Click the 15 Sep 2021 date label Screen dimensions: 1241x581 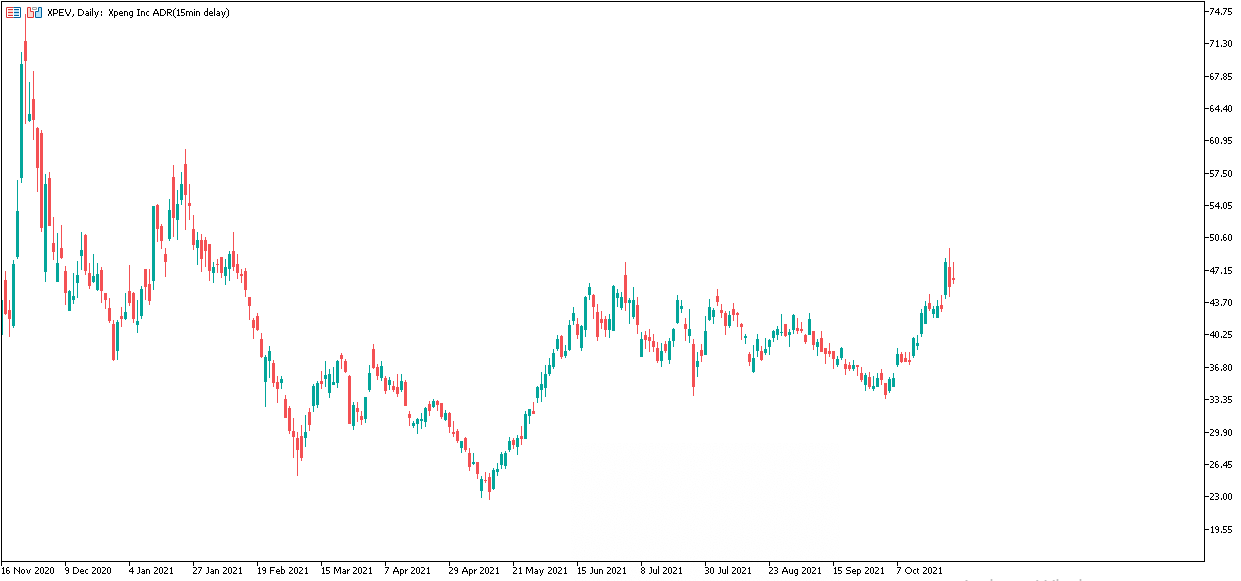(x=859, y=571)
